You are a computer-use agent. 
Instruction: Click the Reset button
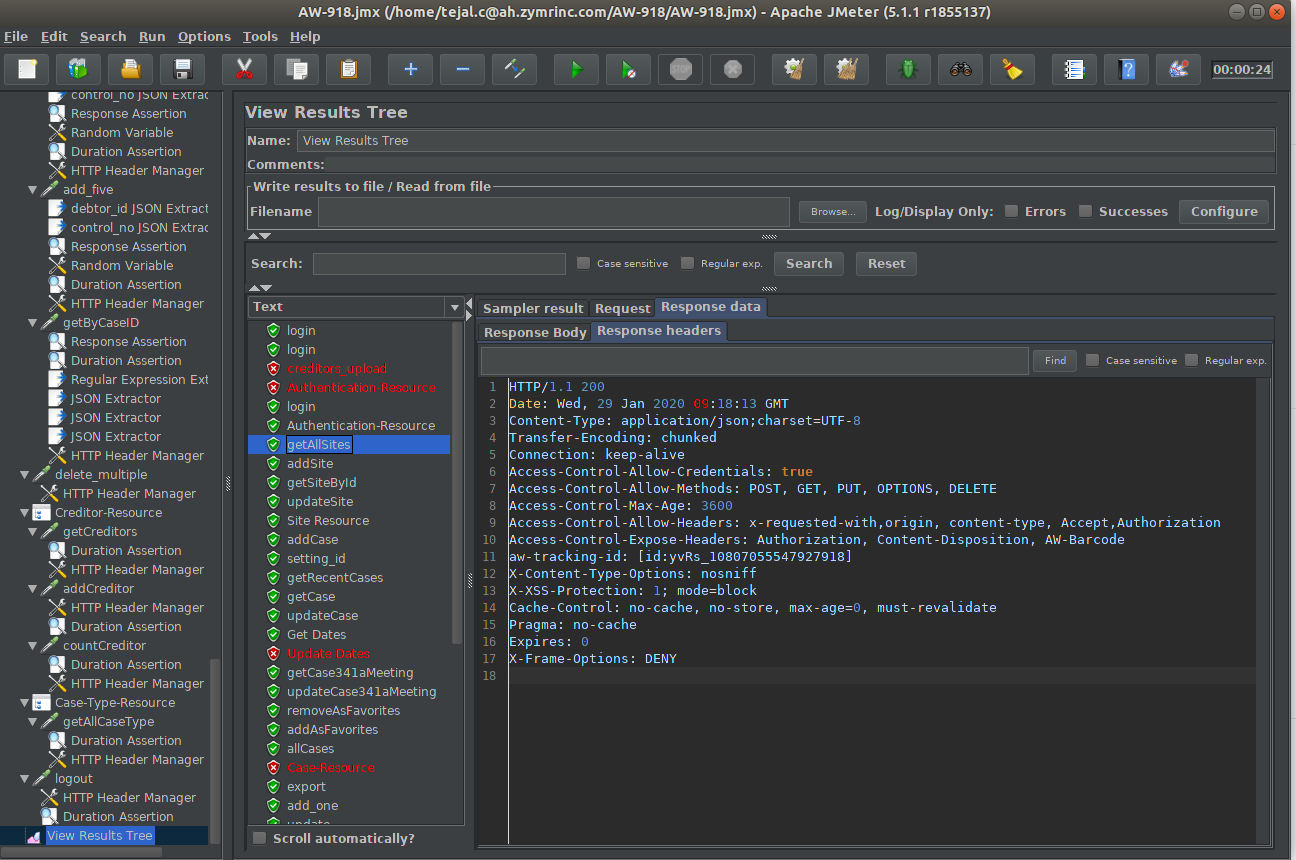pyautogui.click(x=886, y=263)
